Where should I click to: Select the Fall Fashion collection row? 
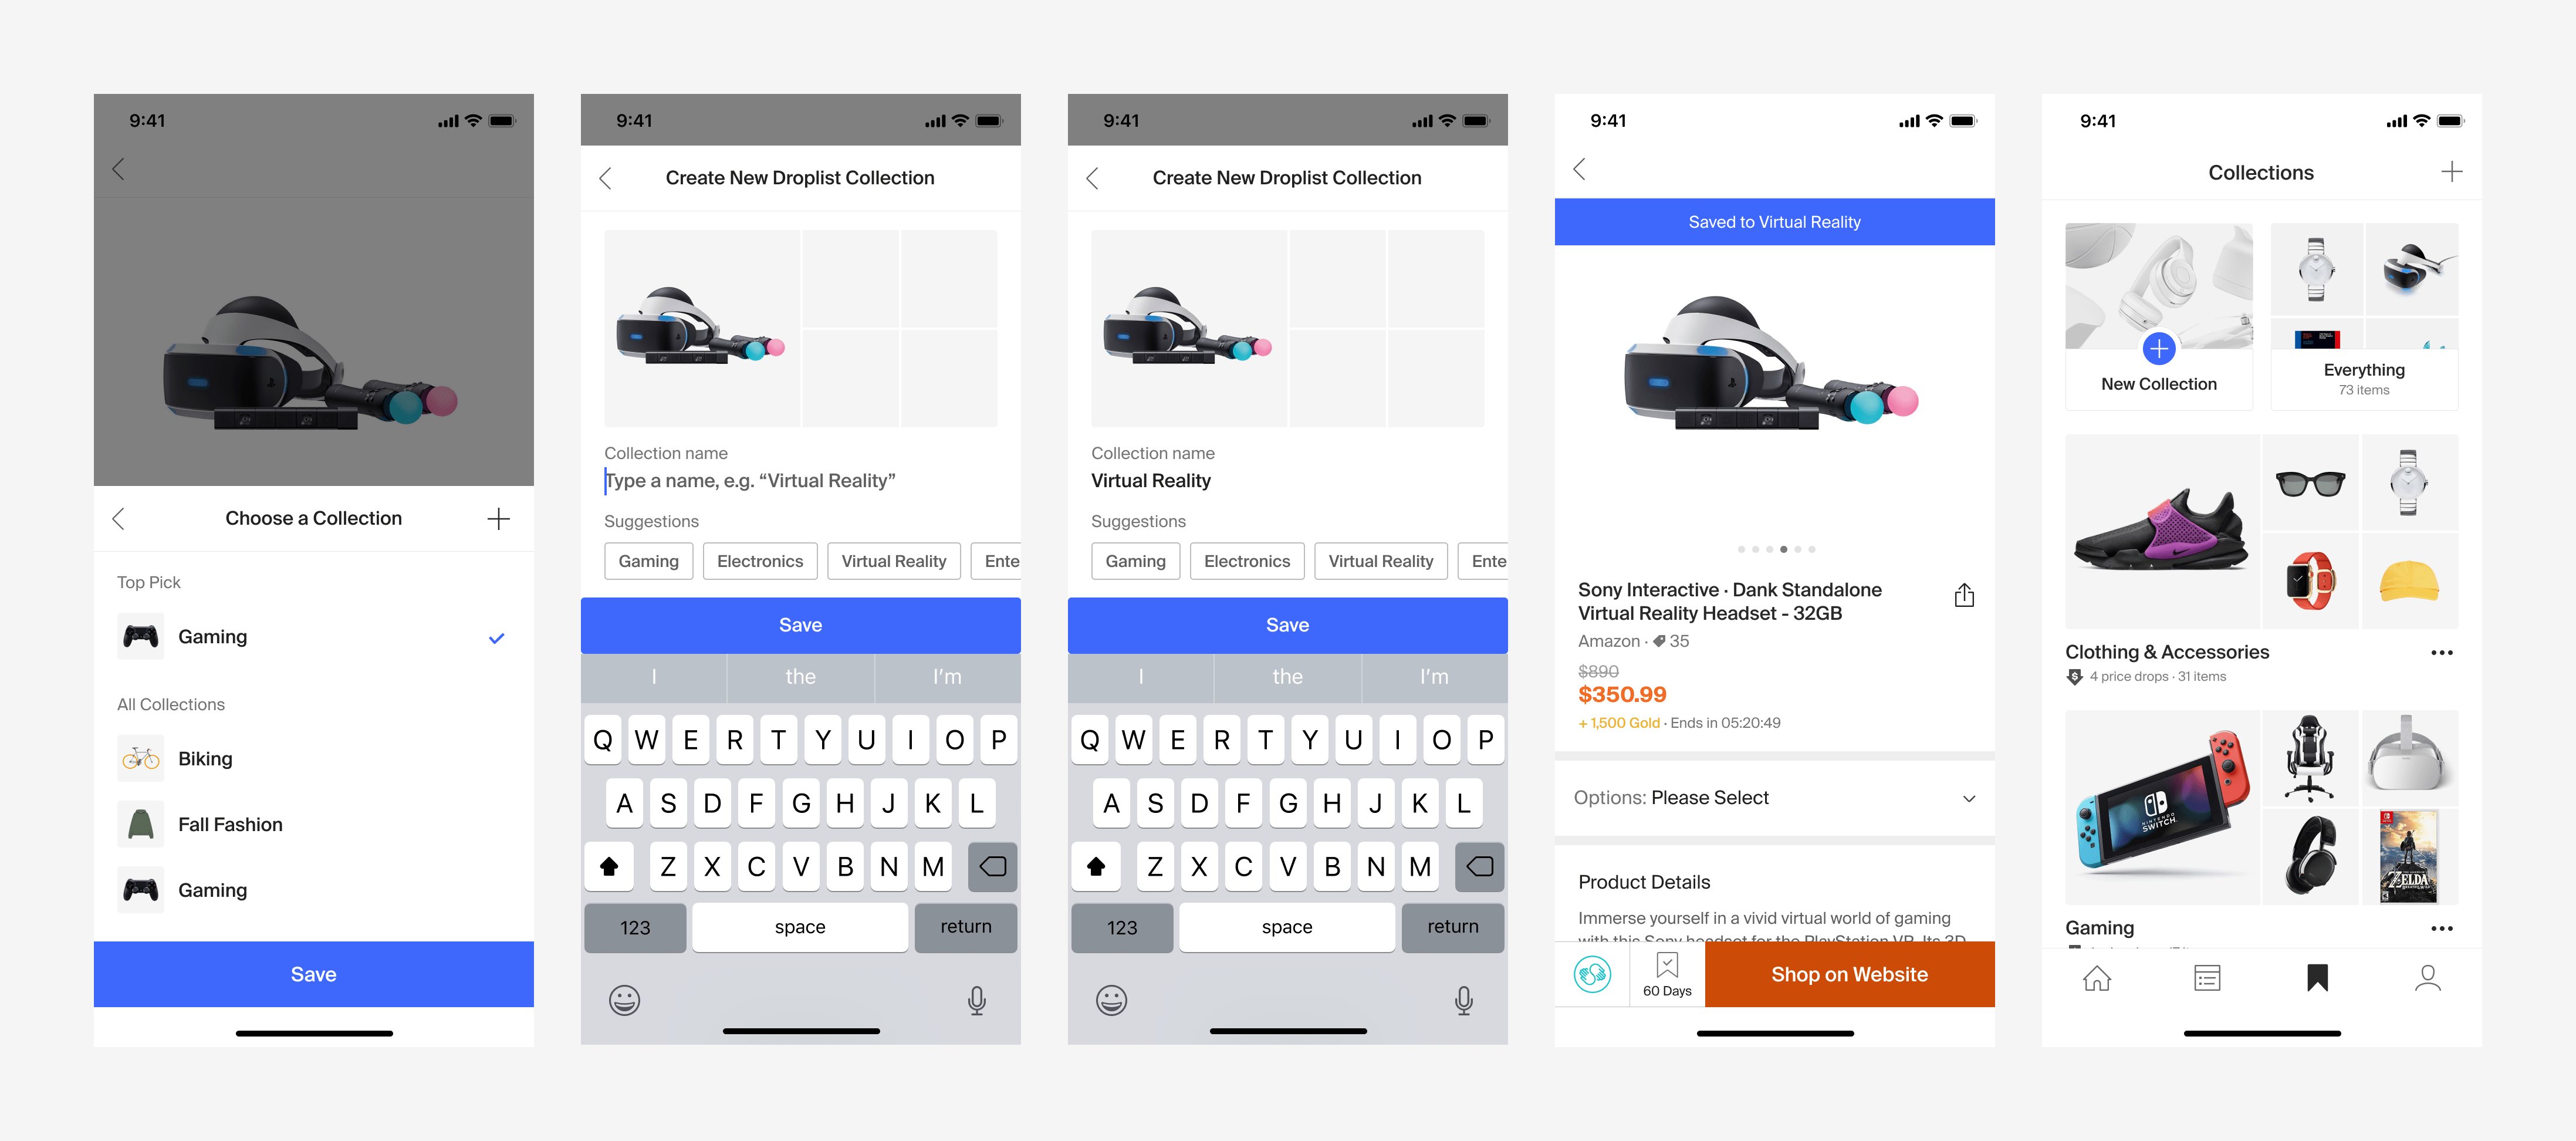pos(313,825)
